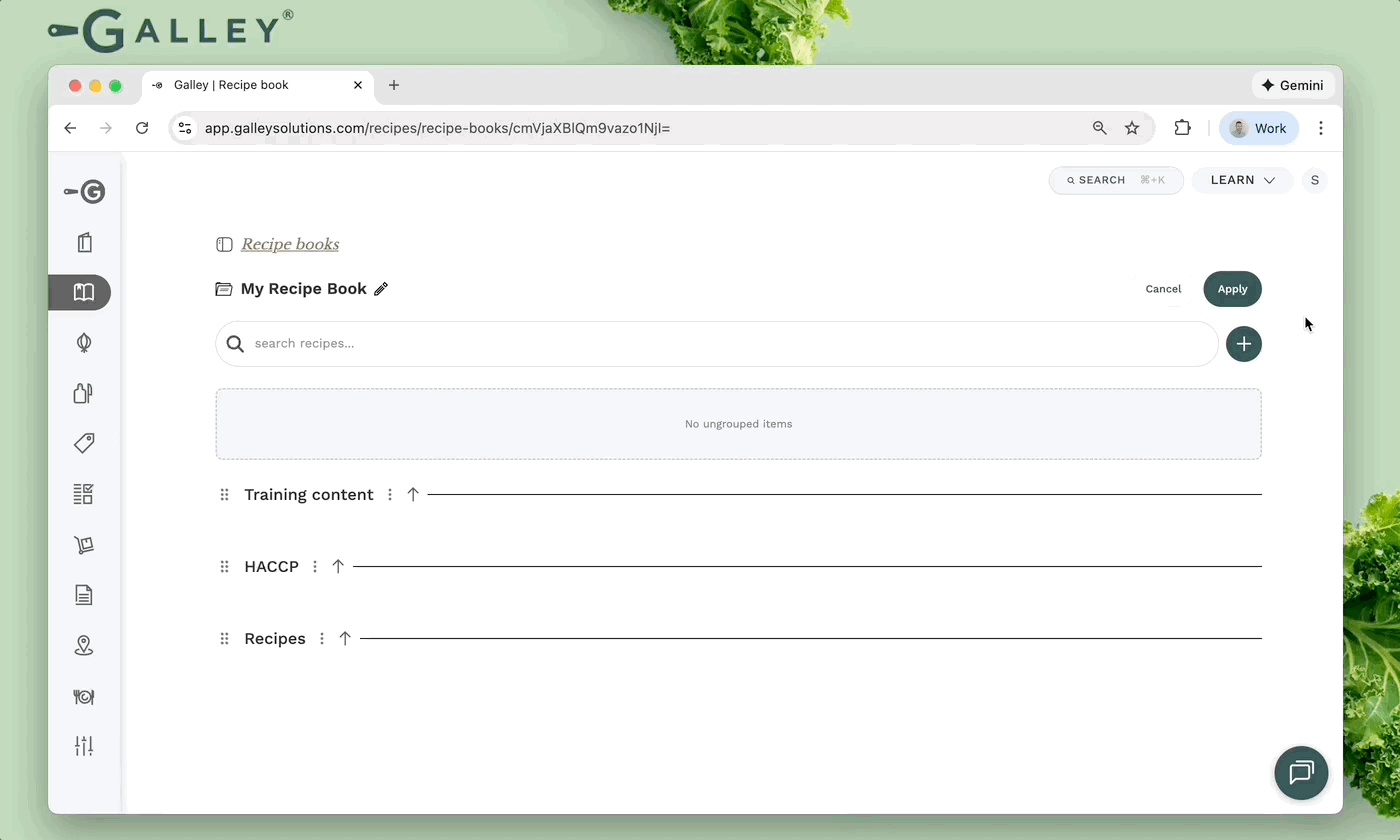This screenshot has width=1400, height=840.
Task: Open the Recipes group options menu
Action: click(x=321, y=638)
